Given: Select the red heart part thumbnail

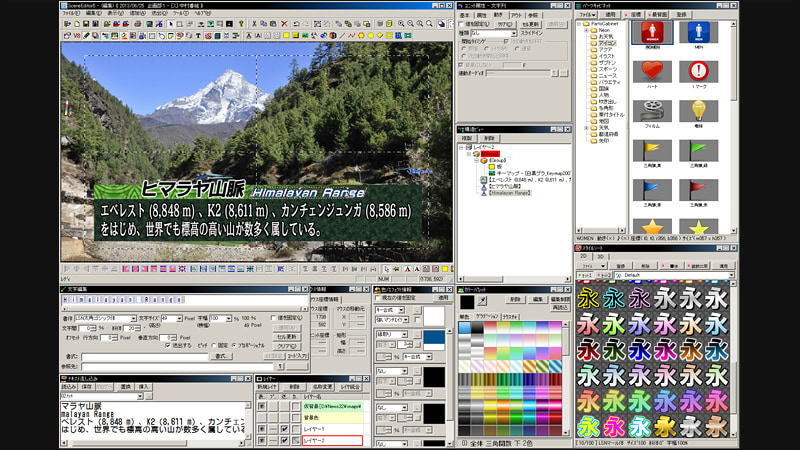Looking at the screenshot, I should [652, 71].
